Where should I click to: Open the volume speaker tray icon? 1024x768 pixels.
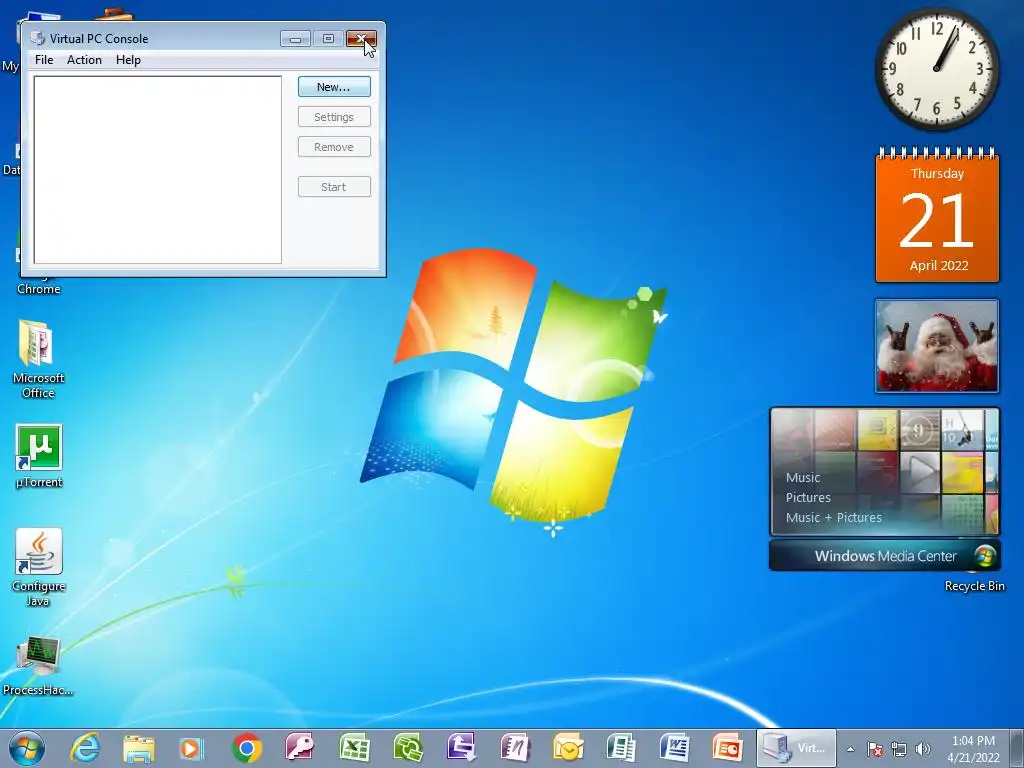coord(922,749)
